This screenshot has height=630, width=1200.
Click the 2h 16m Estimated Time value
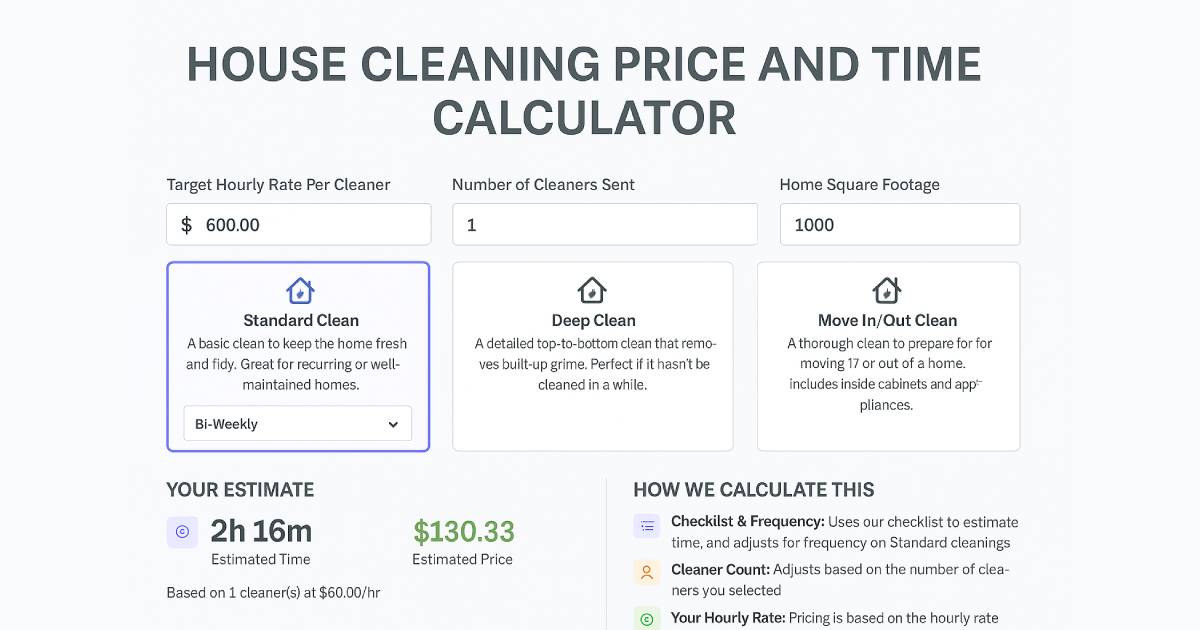tap(262, 530)
